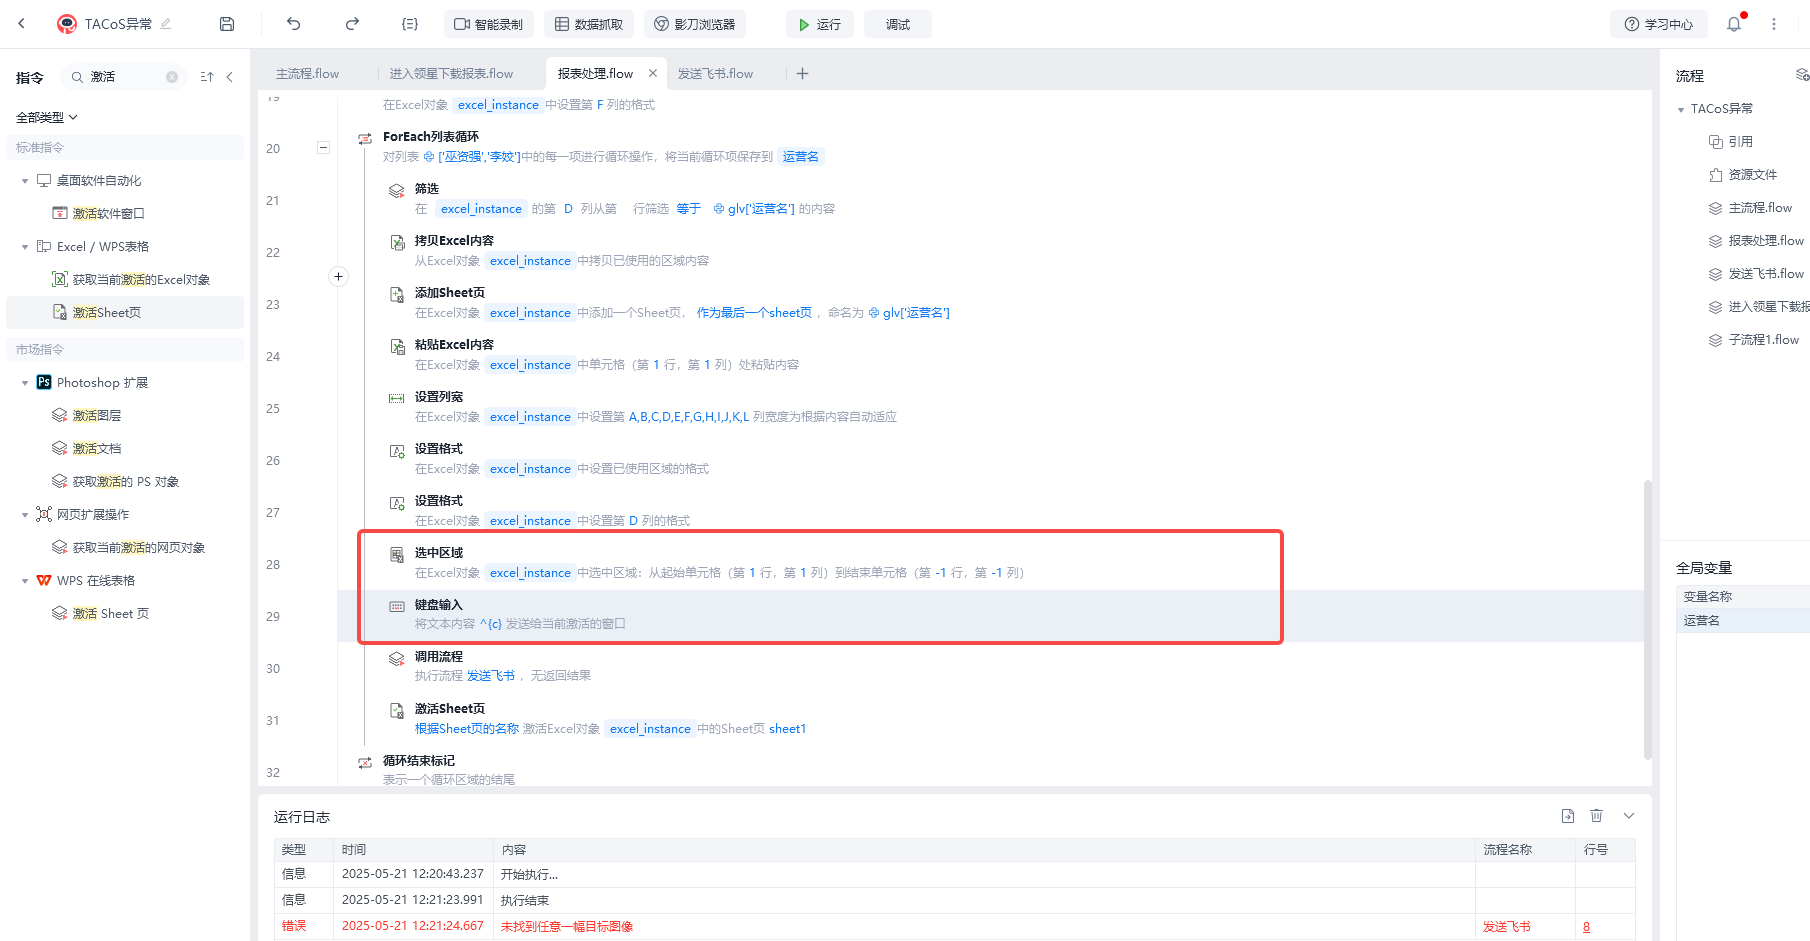Select the 激活图层 command
This screenshot has width=1810, height=941.
pos(125,416)
